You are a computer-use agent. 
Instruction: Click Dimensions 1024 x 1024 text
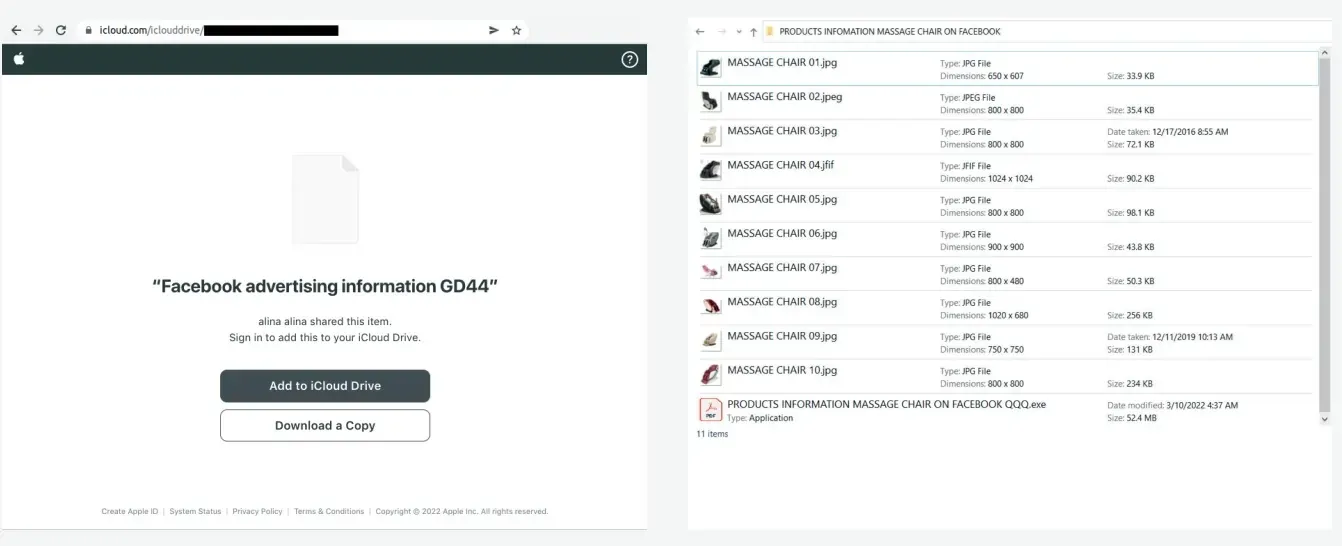tap(986, 178)
